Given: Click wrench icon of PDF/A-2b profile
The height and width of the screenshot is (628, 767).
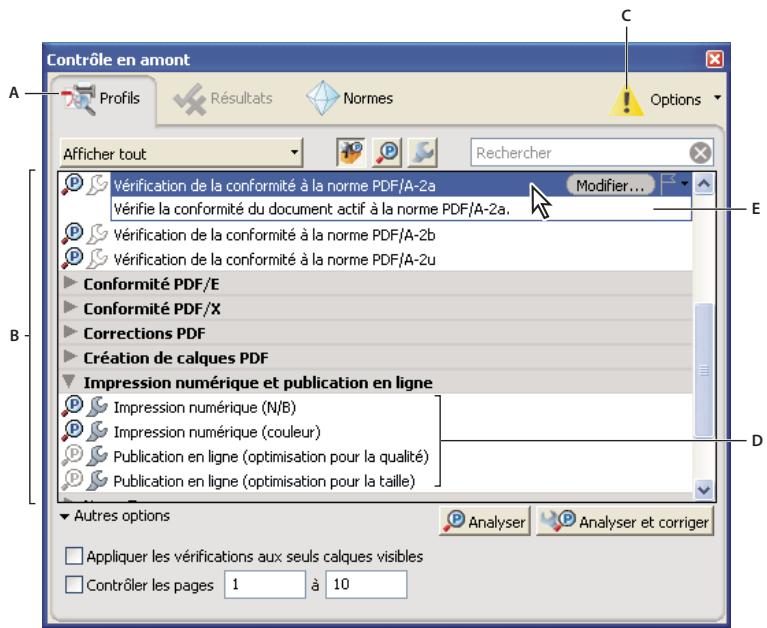Looking at the screenshot, I should pos(97,234).
